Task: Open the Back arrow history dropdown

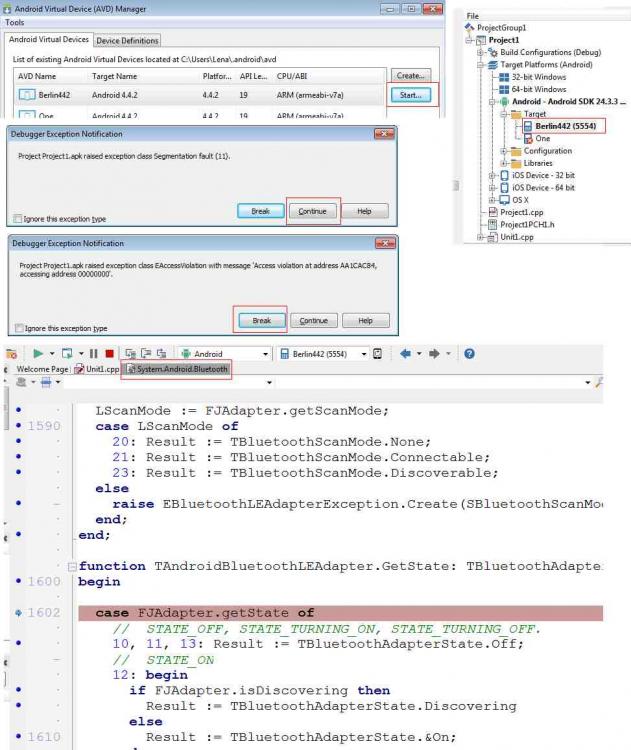Action: pos(419,353)
